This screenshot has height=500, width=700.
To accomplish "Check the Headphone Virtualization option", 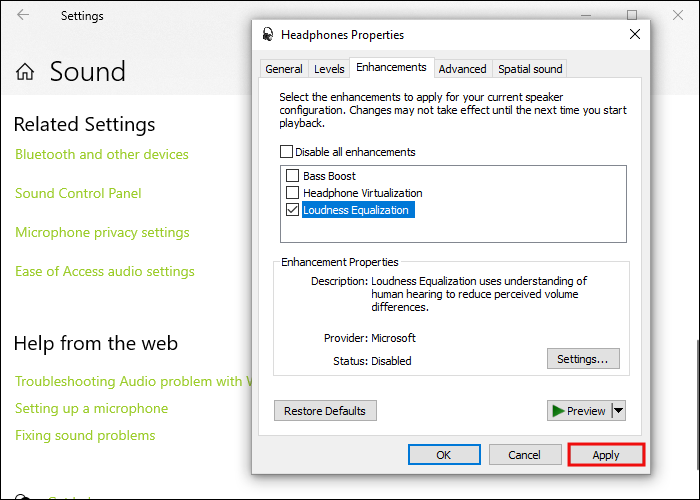I will tap(293, 193).
